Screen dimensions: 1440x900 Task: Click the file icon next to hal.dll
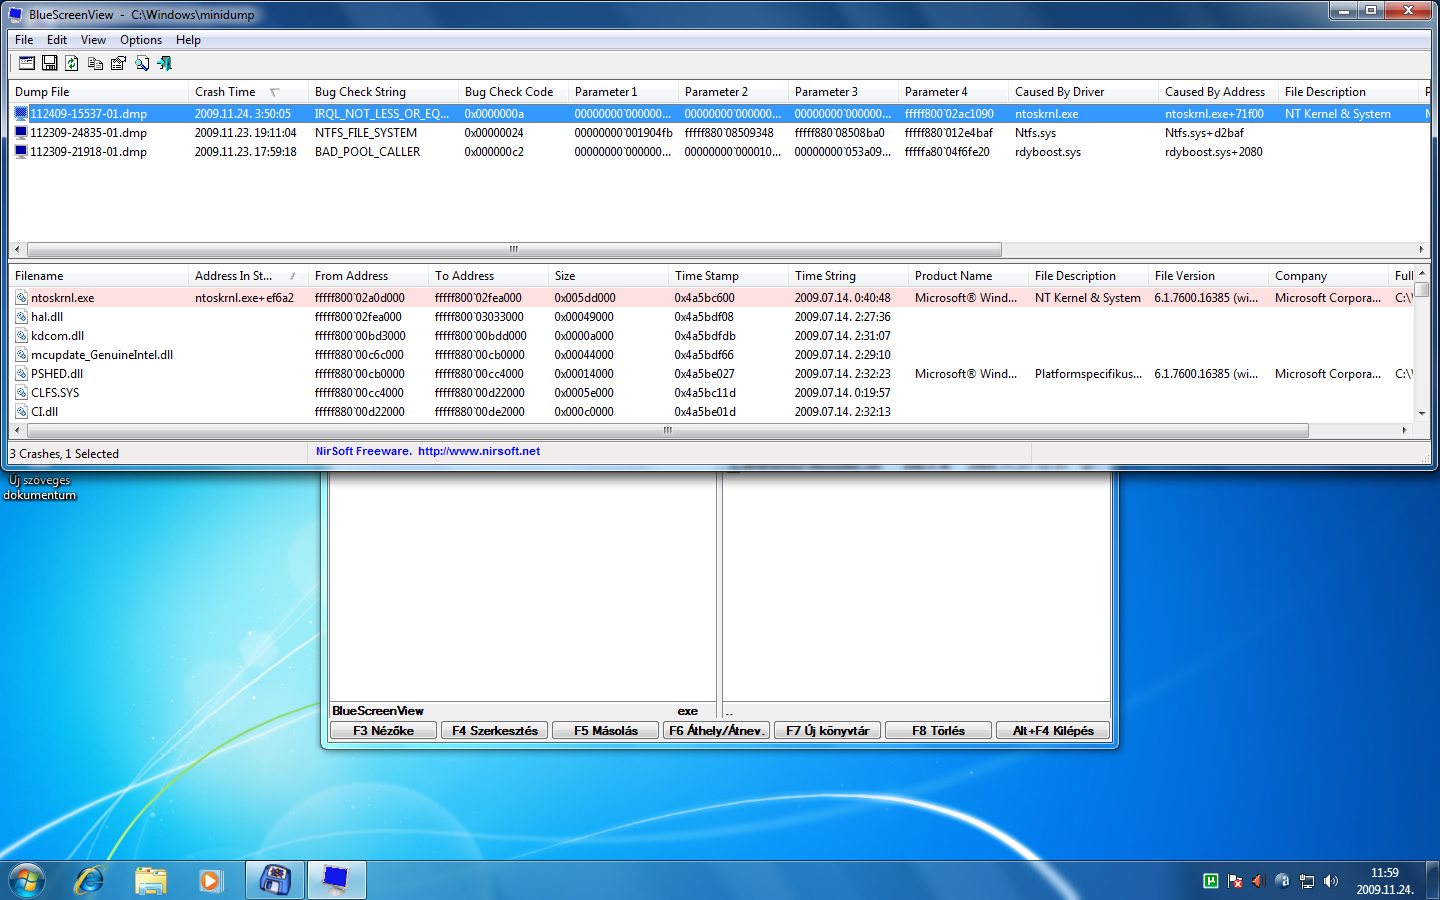tap(21, 316)
